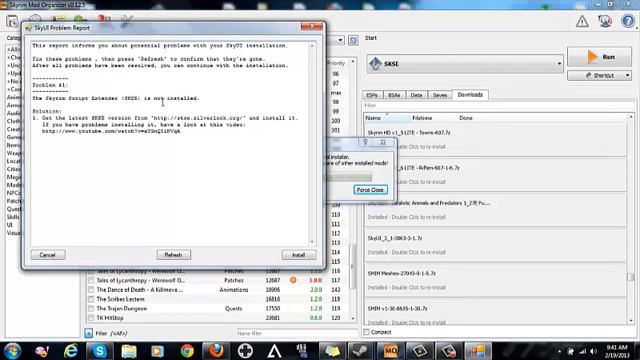Click the orange warning flag on the Tales of Lycanthropy row
The image size is (640, 360).
point(293,280)
